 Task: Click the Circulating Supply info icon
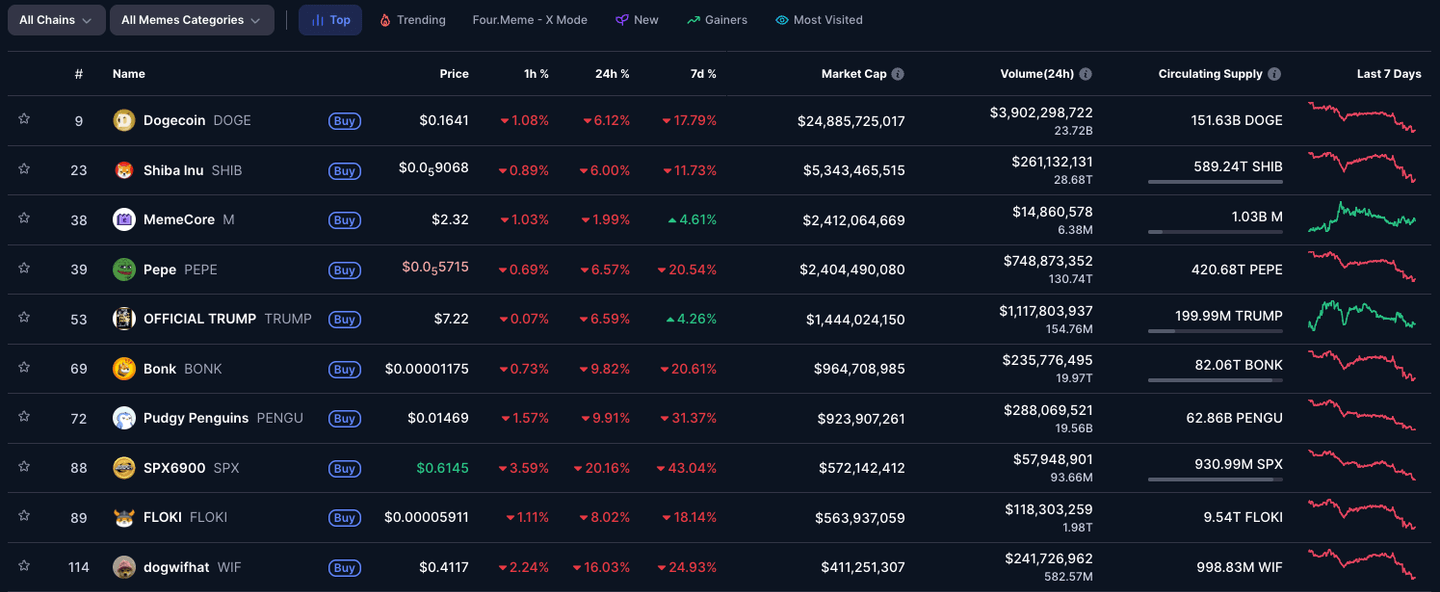tap(1273, 74)
